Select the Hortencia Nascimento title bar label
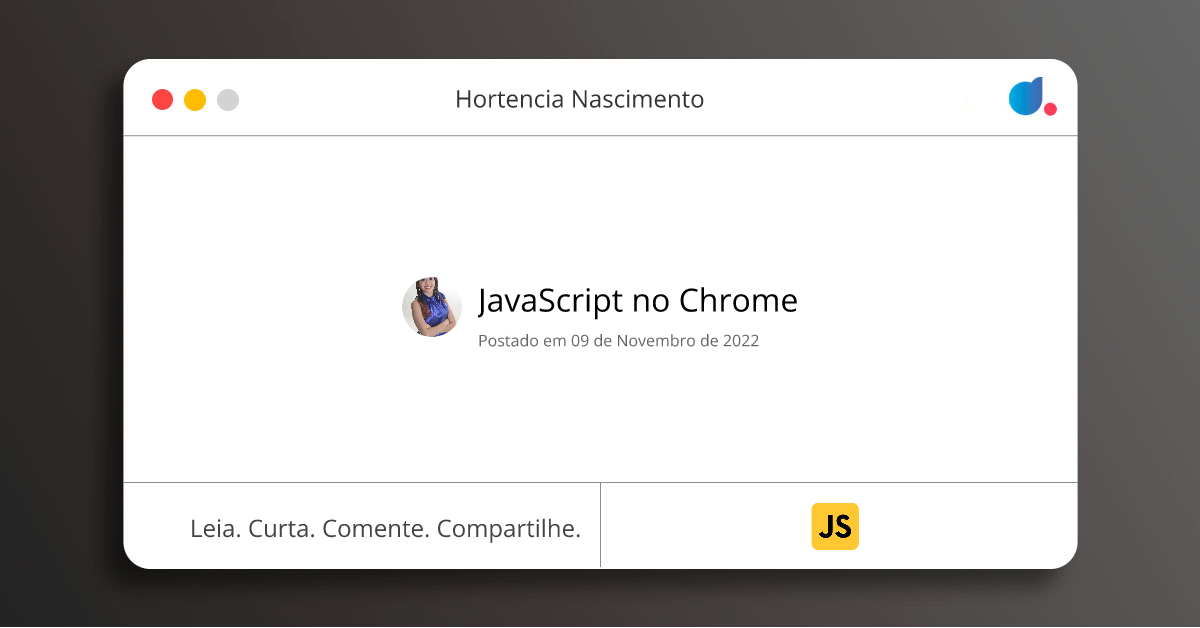1200x628 pixels. tap(580, 99)
